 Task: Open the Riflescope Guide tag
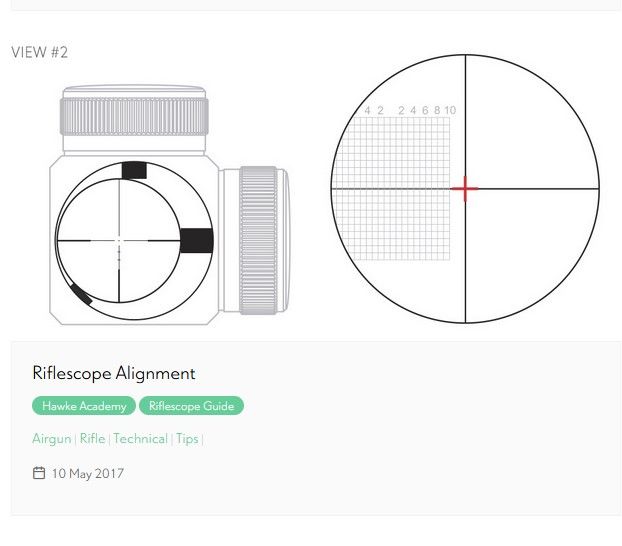pyautogui.click(x=191, y=406)
